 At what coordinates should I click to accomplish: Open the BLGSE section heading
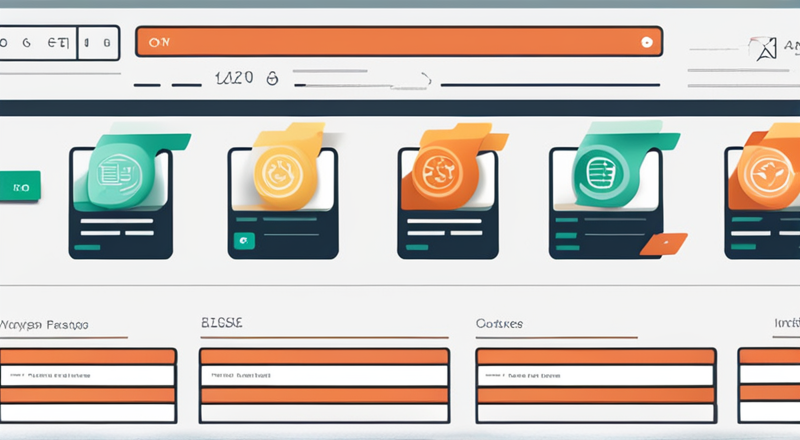221,323
